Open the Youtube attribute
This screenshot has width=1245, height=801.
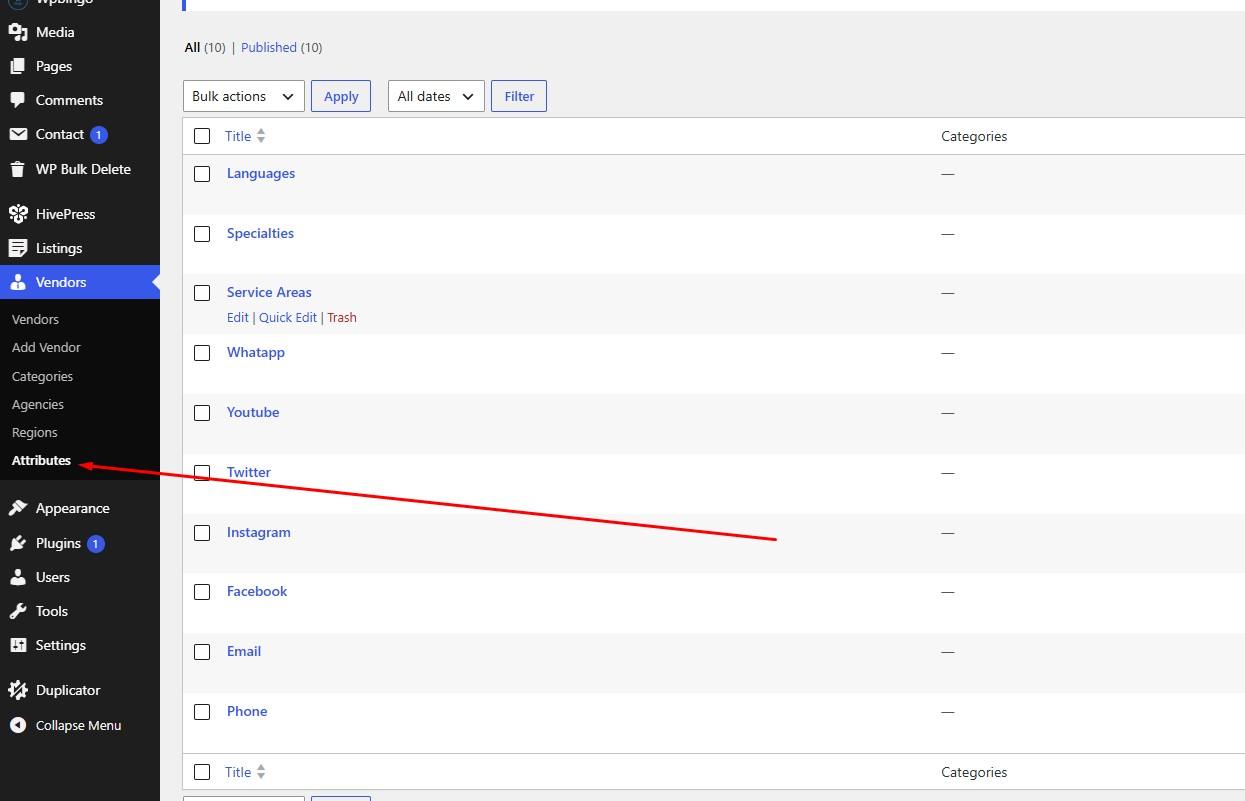[253, 412]
